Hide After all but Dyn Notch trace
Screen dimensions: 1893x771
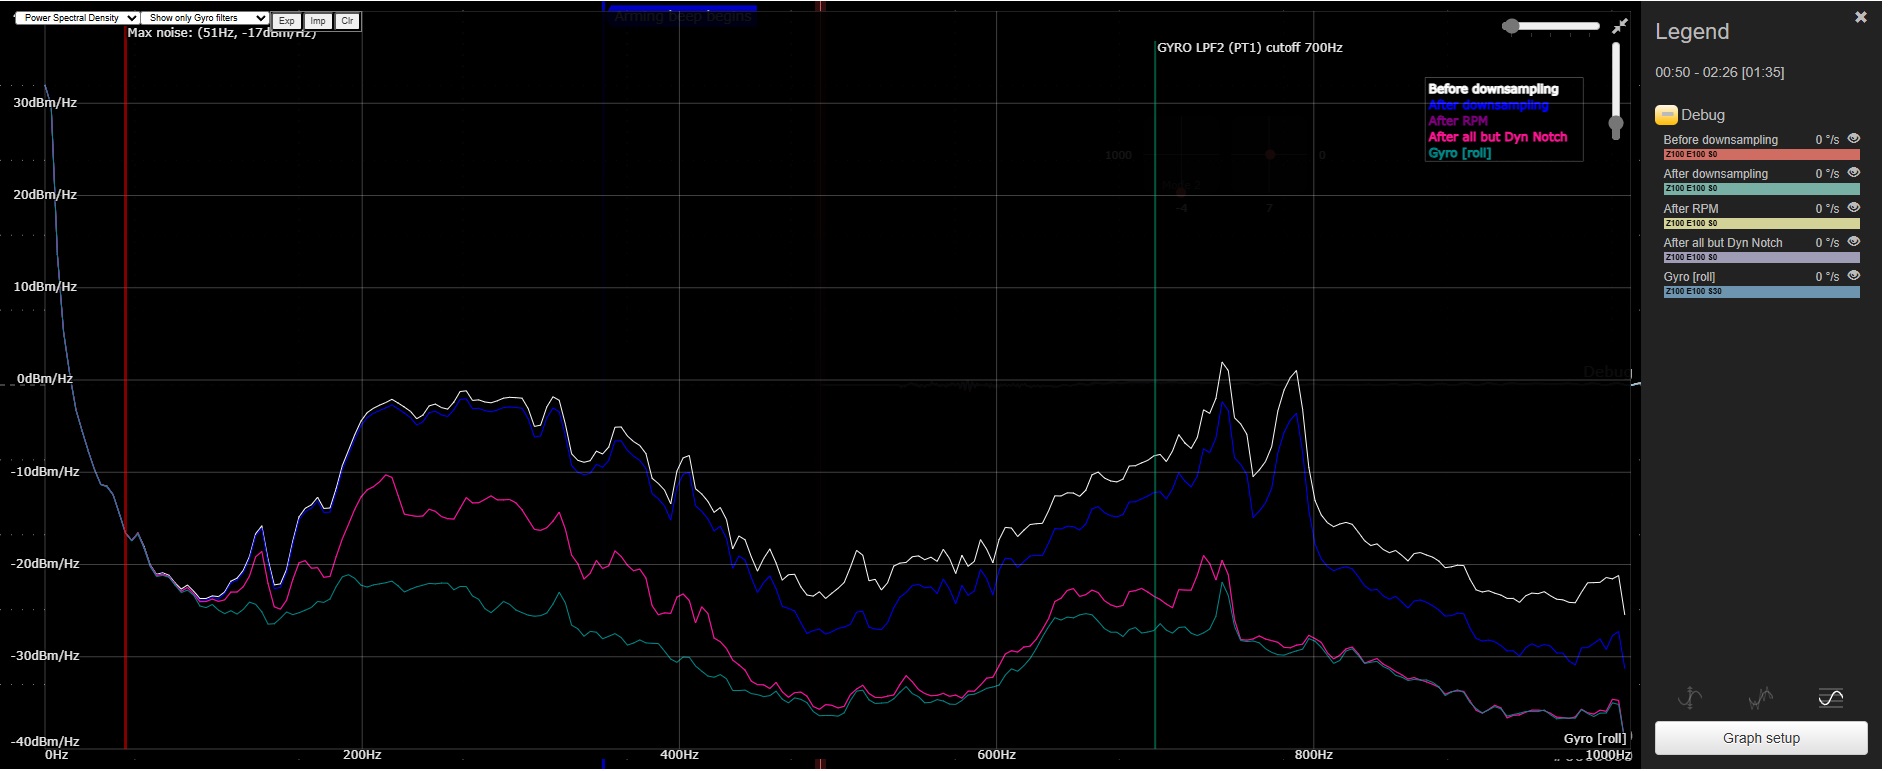click(1853, 242)
